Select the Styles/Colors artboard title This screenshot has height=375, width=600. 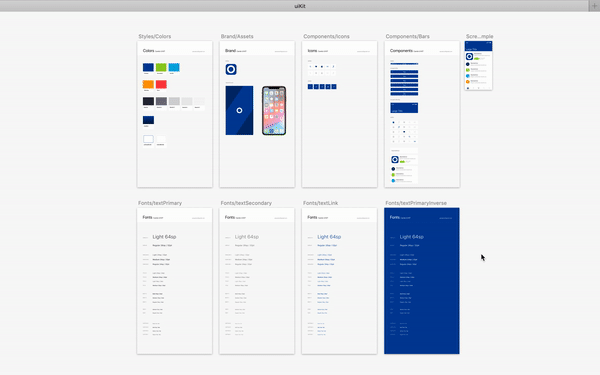(155, 36)
